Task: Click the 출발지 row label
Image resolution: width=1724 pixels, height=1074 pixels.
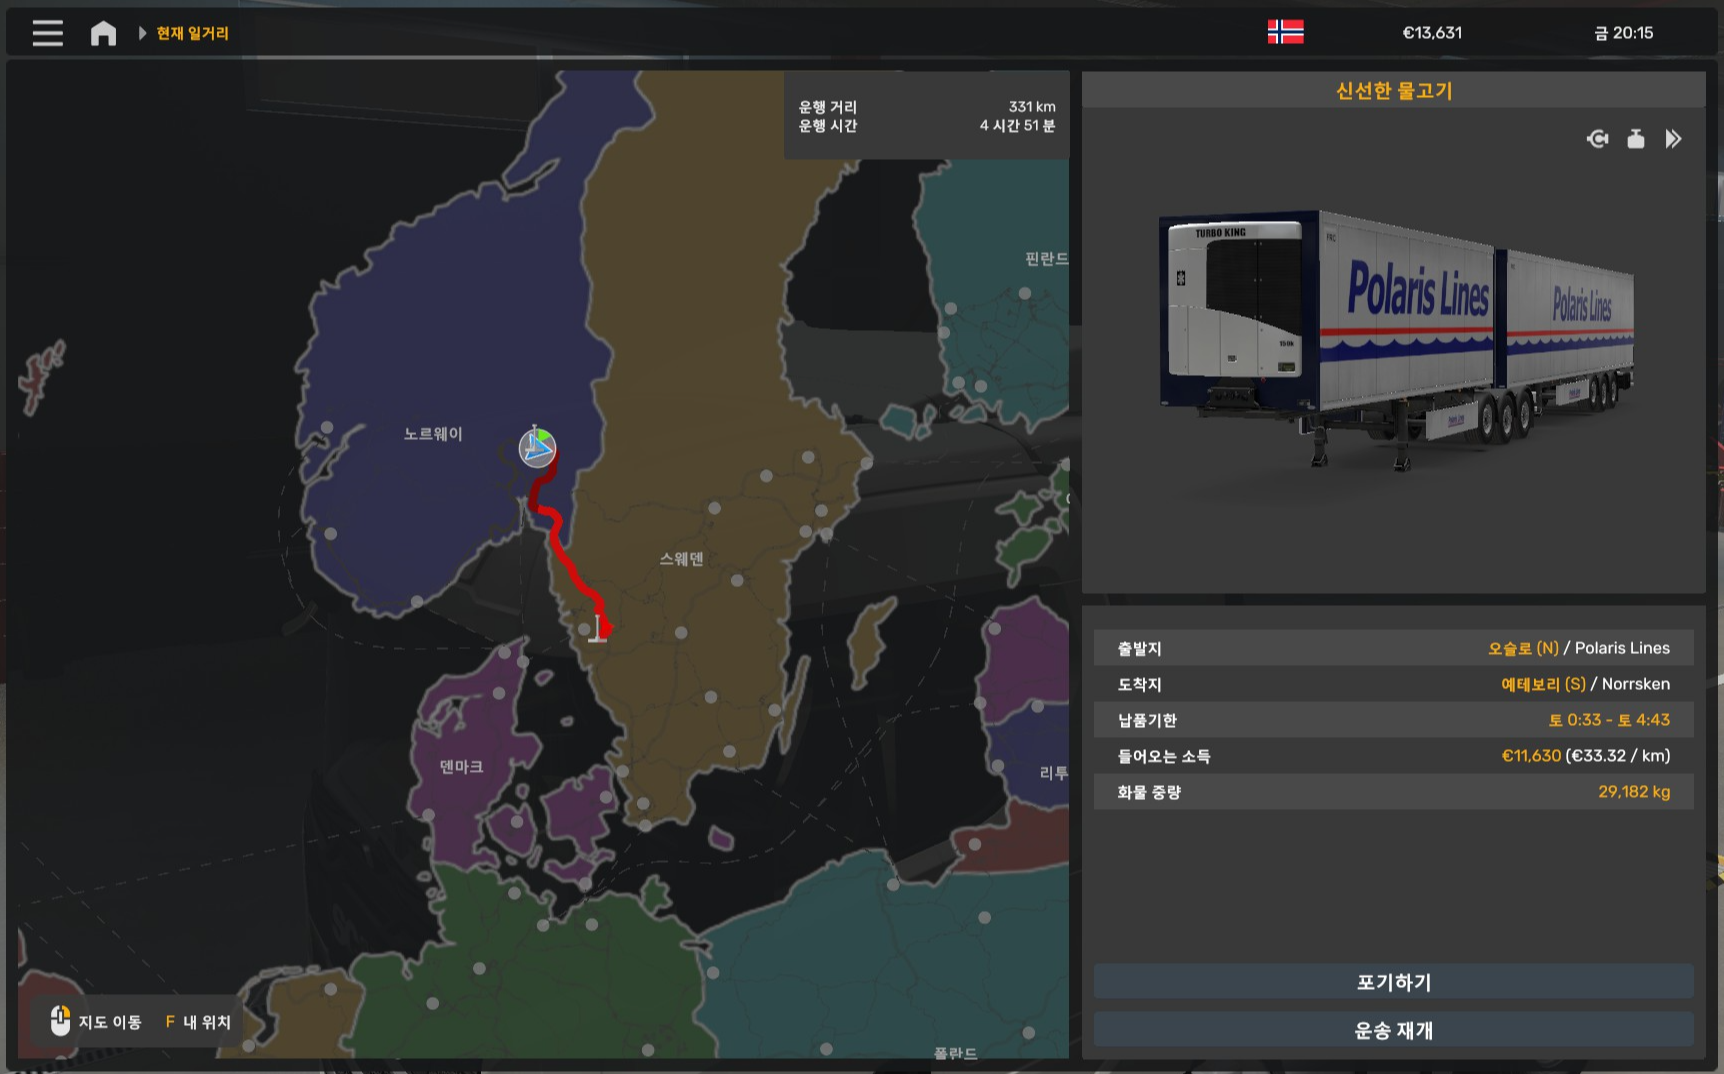Action: 1139,649
